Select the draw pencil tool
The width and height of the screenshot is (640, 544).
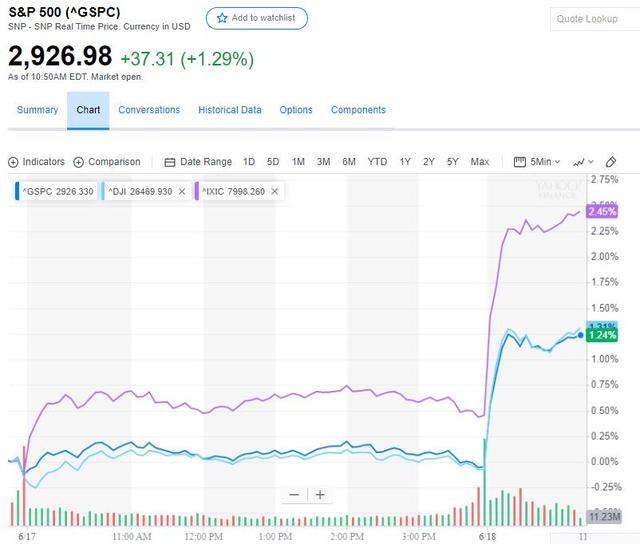611,162
